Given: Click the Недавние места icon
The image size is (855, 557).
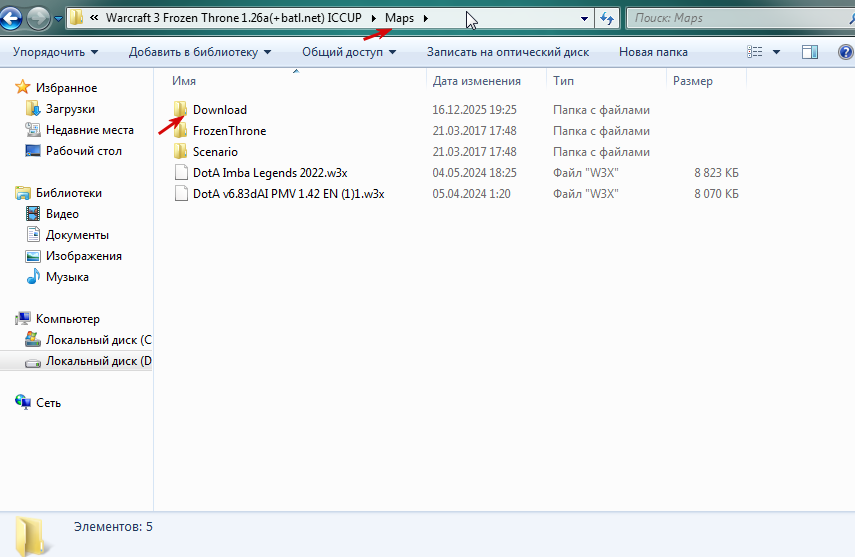Looking at the screenshot, I should (x=33, y=129).
